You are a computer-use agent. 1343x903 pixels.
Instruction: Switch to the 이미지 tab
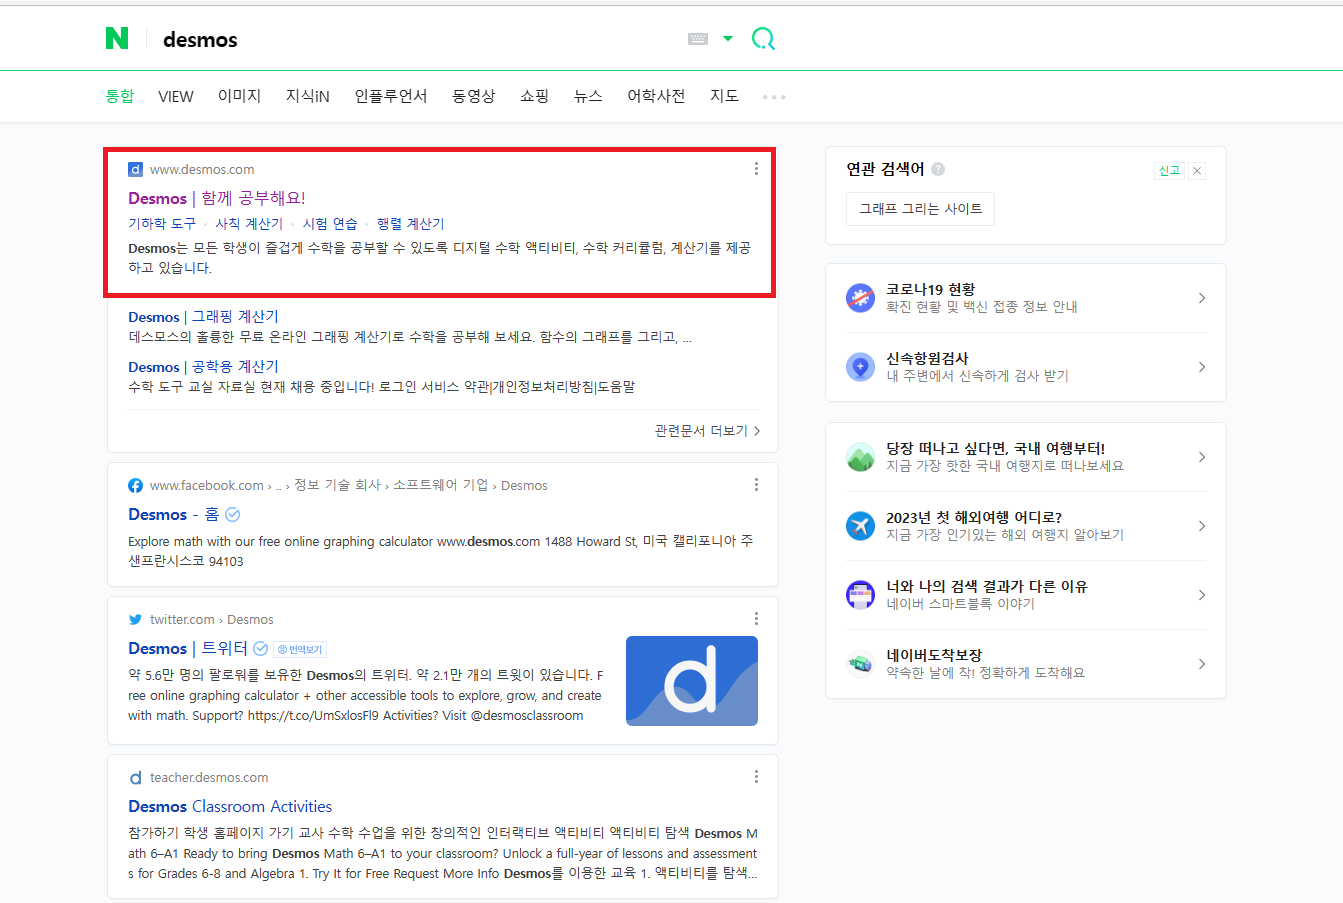[x=240, y=96]
